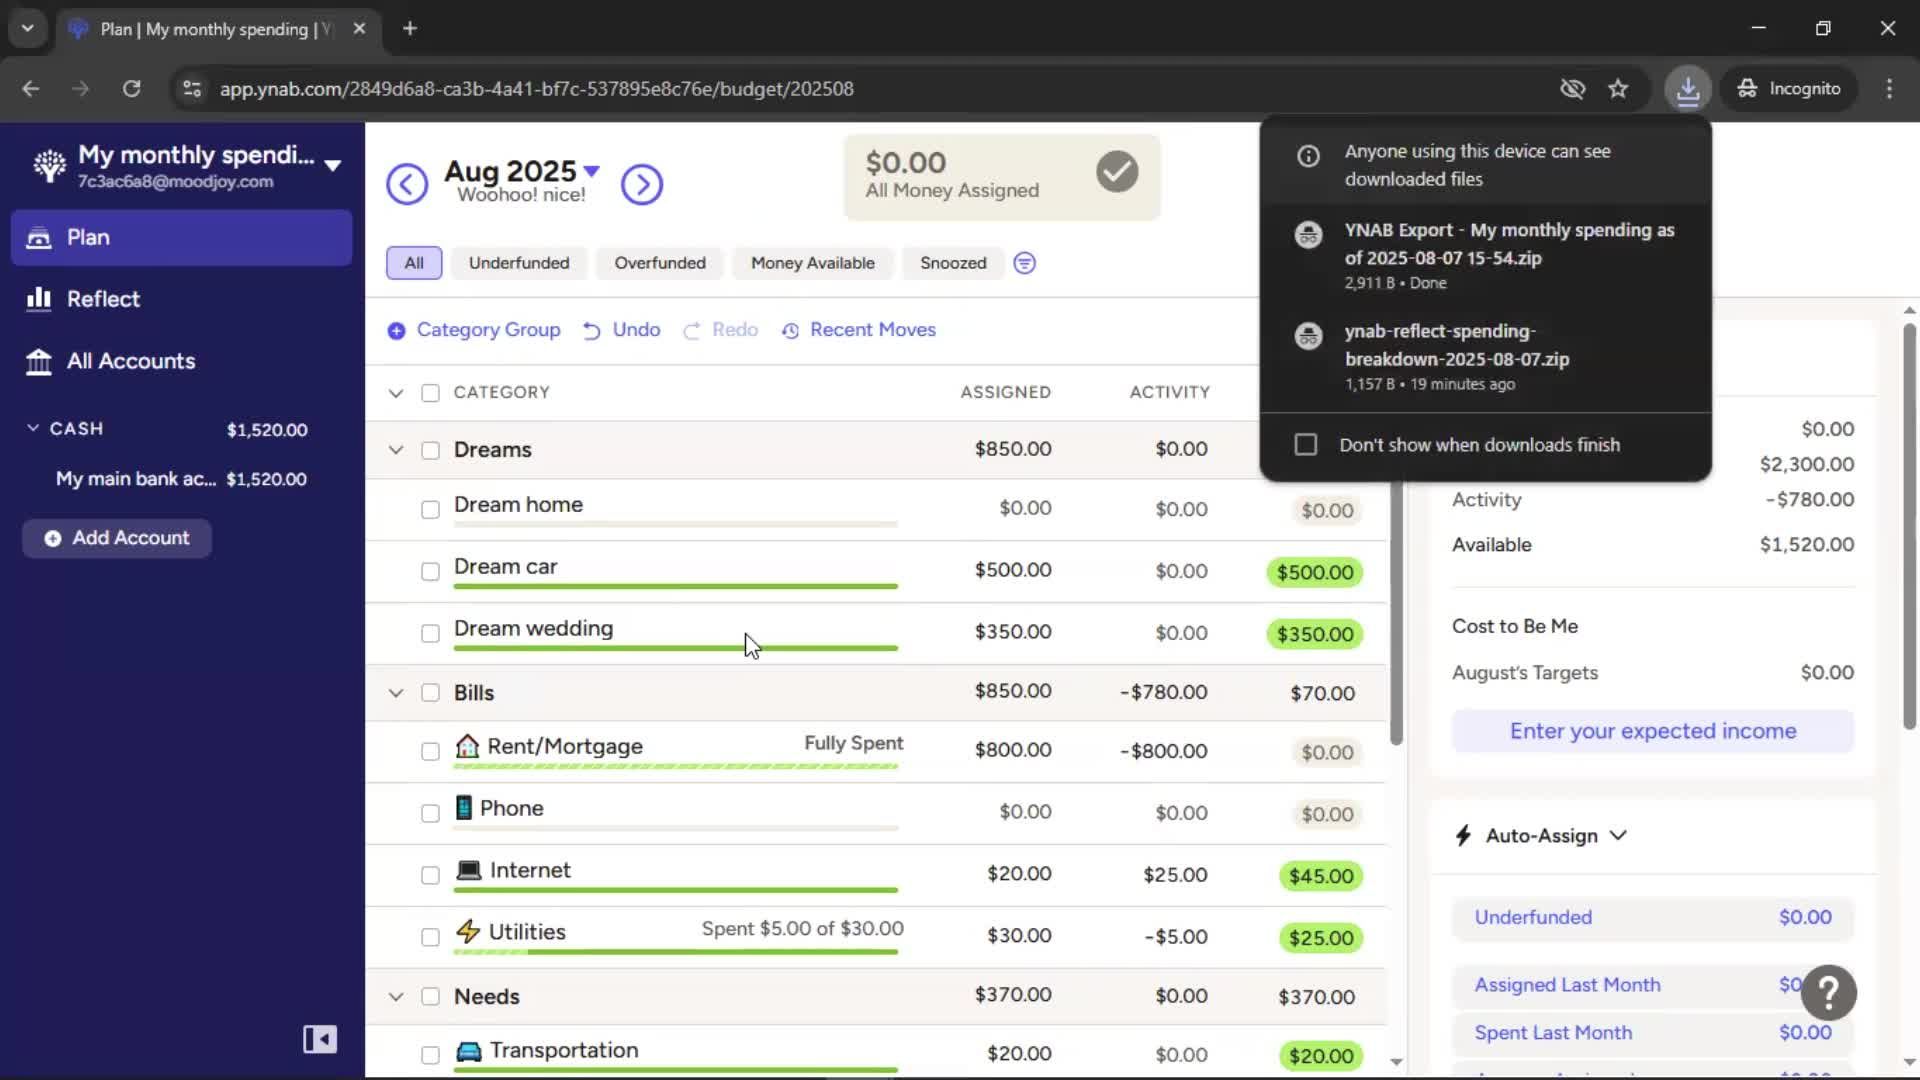Collapse the Needs group
The image size is (1920, 1080).
[x=396, y=997]
